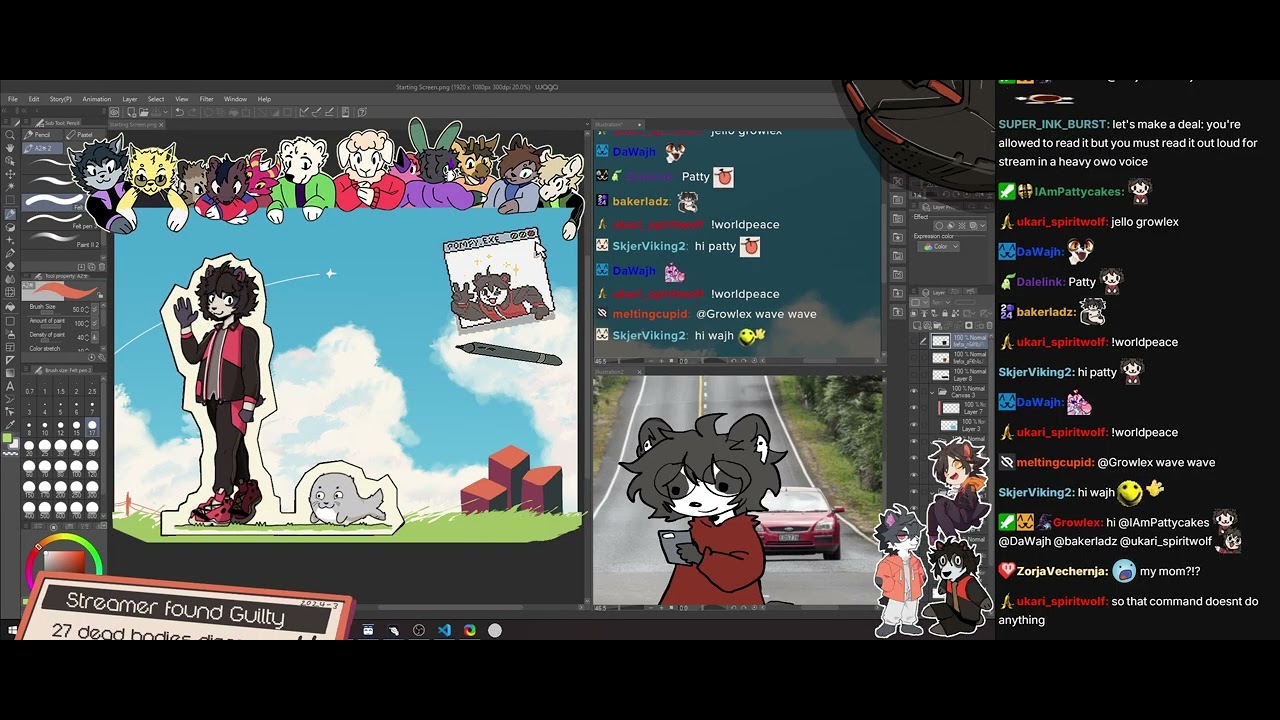This screenshot has height=720, width=1280.
Task: Switch to the Pastel sub tool tab
Action: (83, 134)
